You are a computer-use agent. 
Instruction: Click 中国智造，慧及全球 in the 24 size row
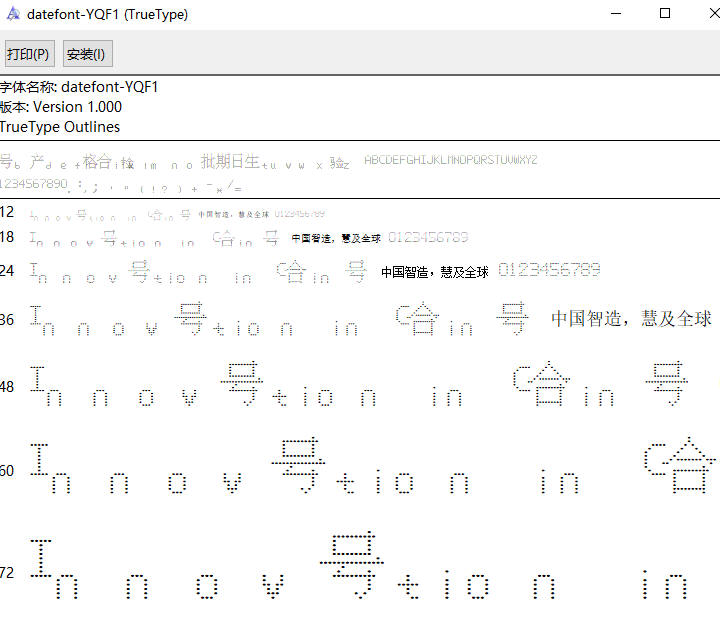point(435,272)
